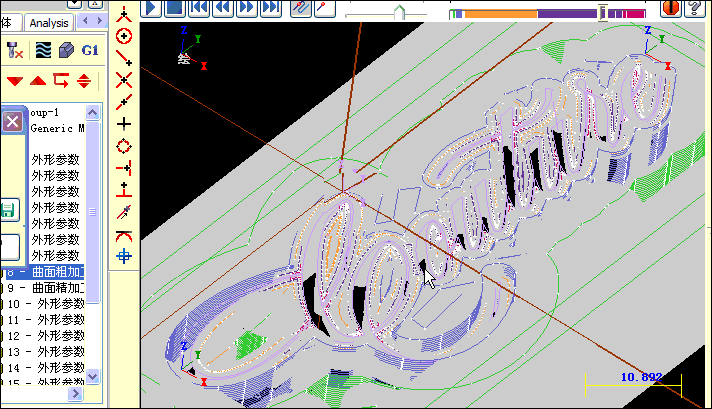Click the green floppy save icon
Image resolution: width=712 pixels, height=409 pixels.
[x=8, y=210]
